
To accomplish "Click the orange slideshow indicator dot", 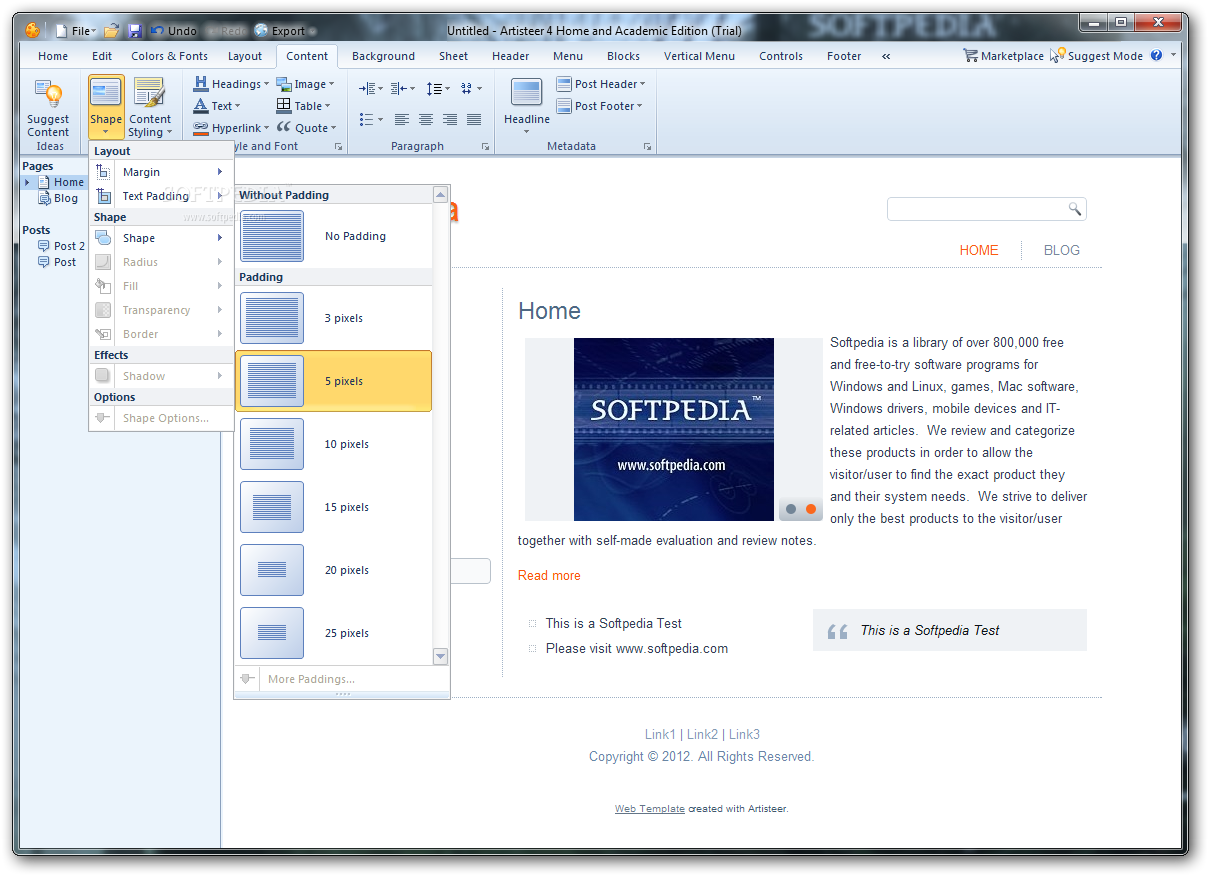I will point(811,509).
